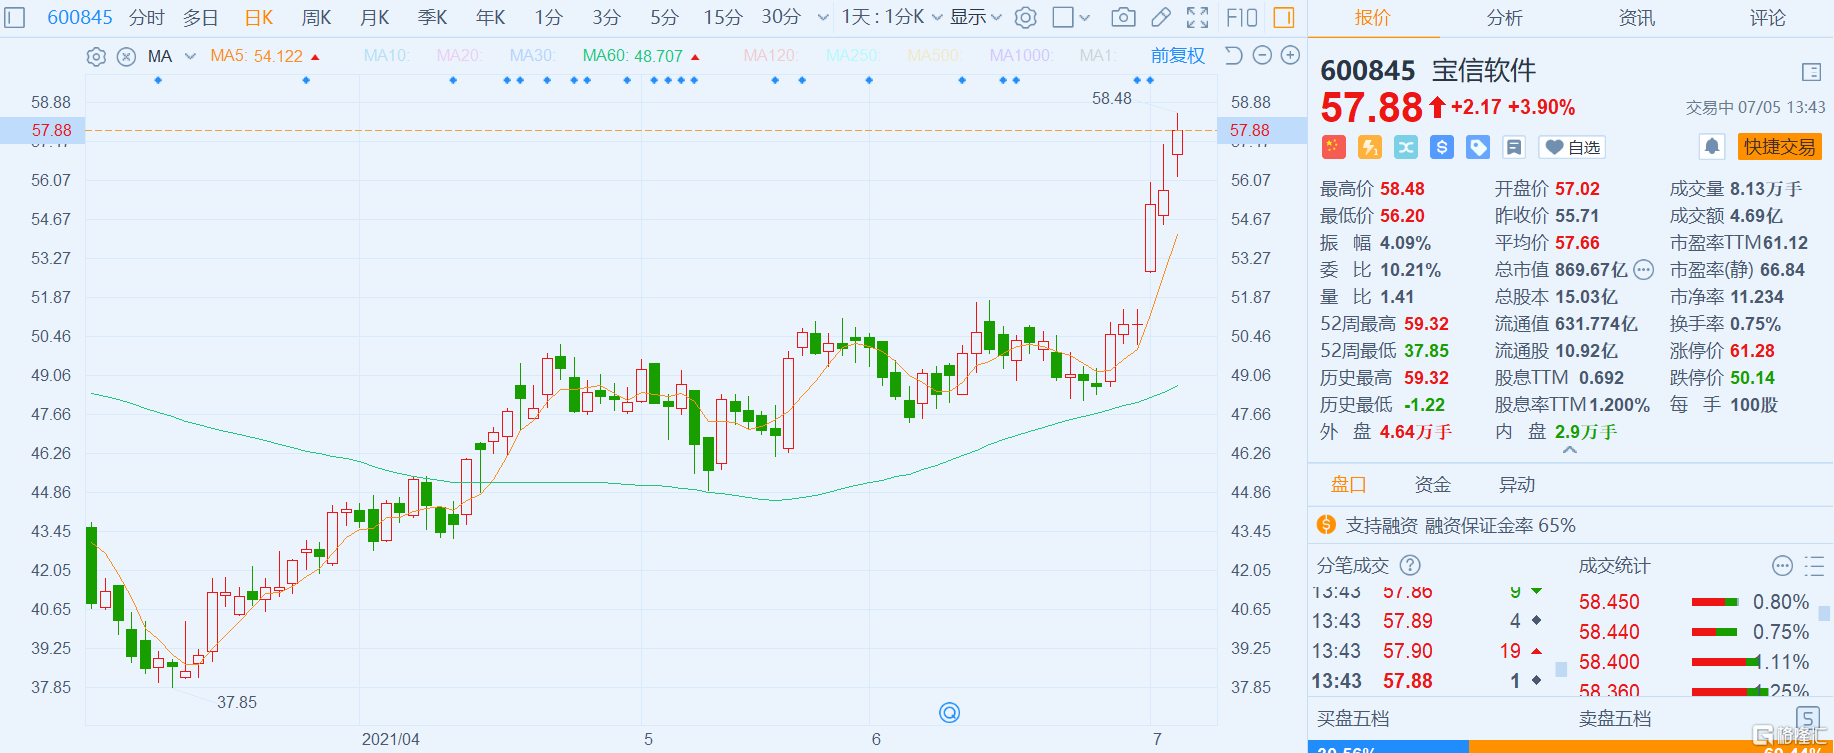1834x753 pixels.
Task: Open the MA indicator settings gear
Action: (96, 57)
